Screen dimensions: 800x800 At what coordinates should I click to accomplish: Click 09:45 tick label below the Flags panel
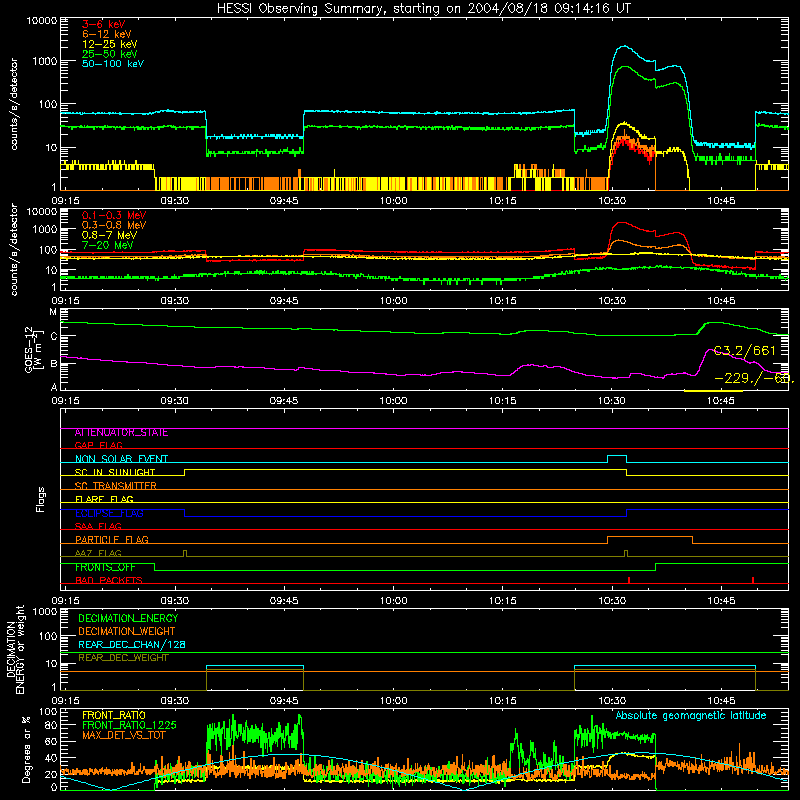(284, 601)
